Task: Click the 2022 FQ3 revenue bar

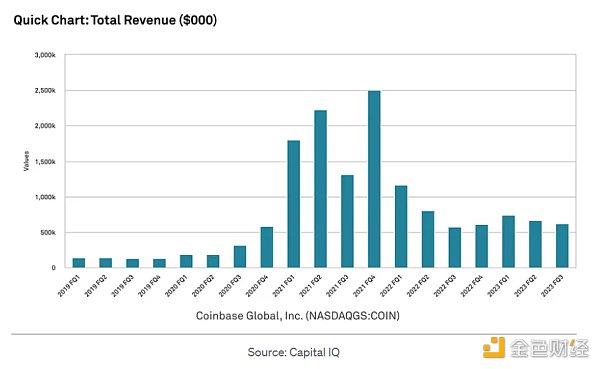Action: point(455,248)
